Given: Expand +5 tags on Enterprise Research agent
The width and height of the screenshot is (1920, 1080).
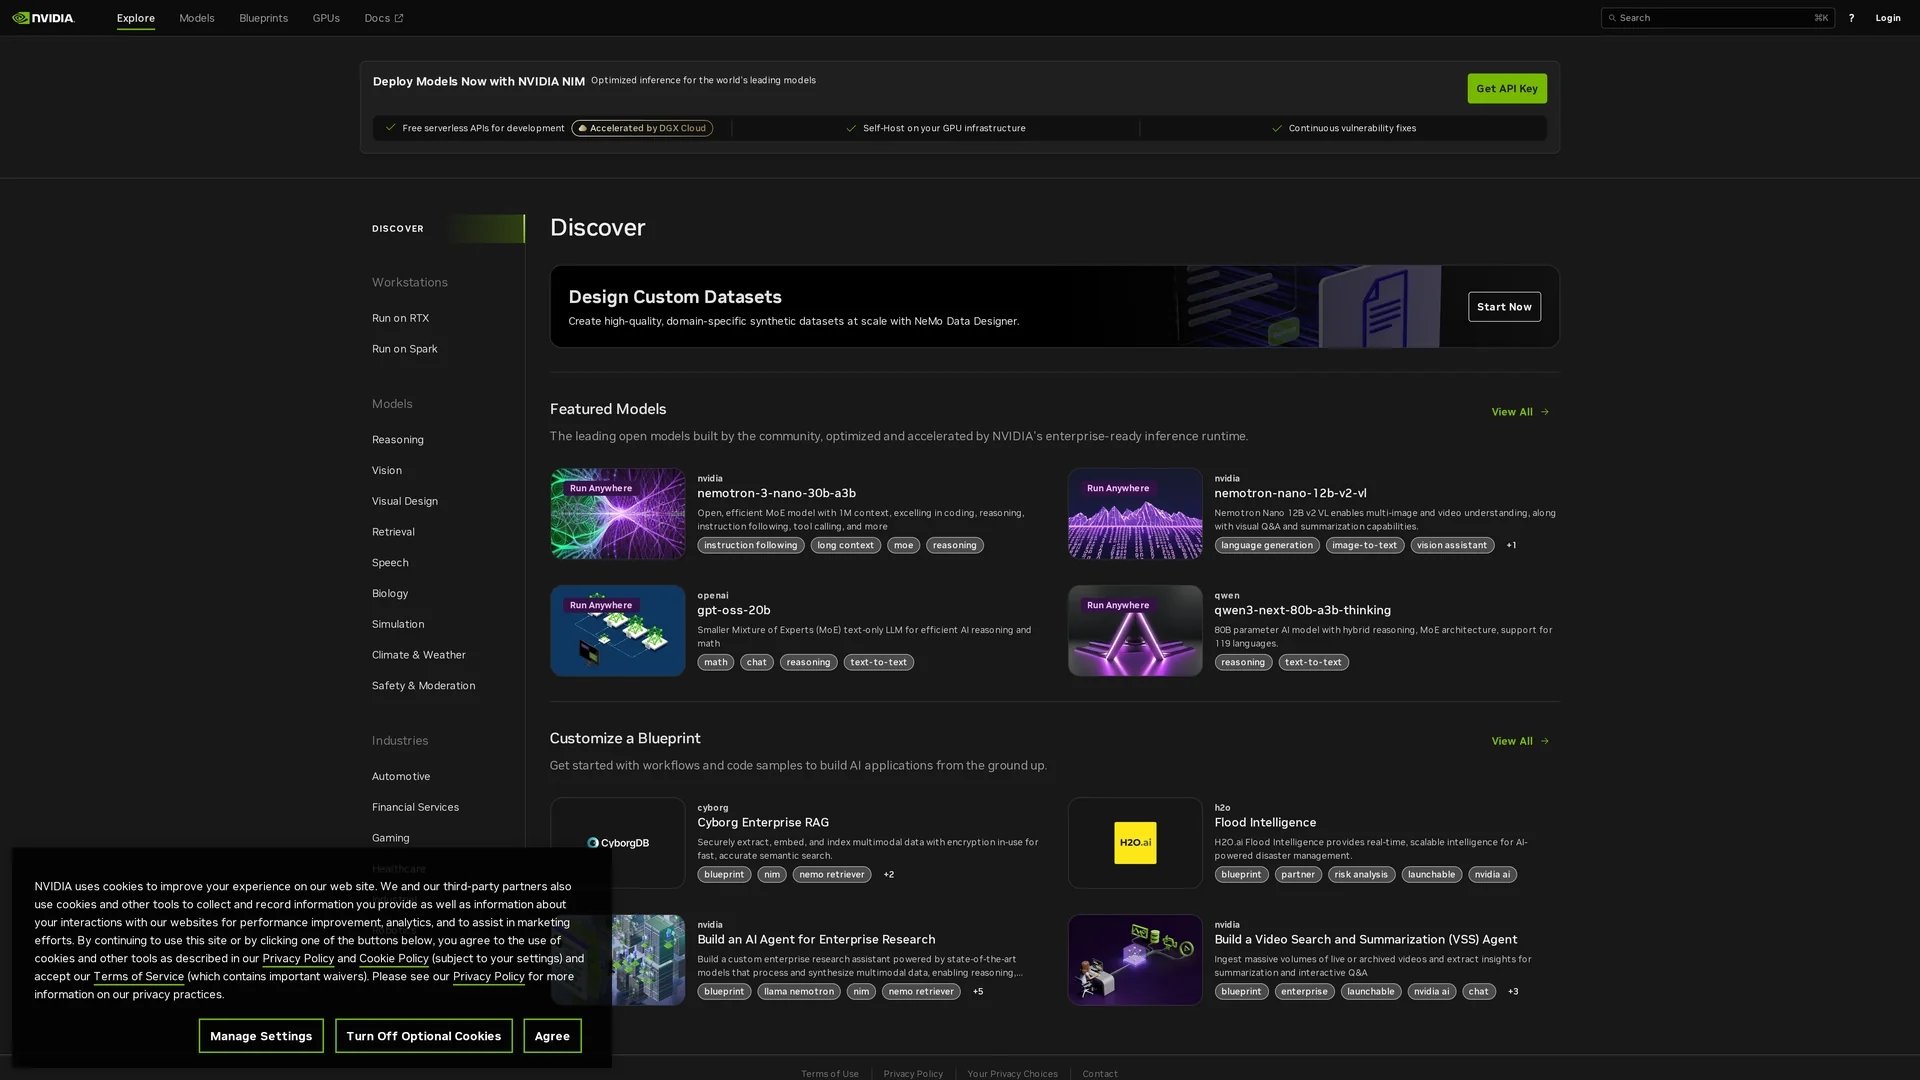Looking at the screenshot, I should (x=978, y=991).
